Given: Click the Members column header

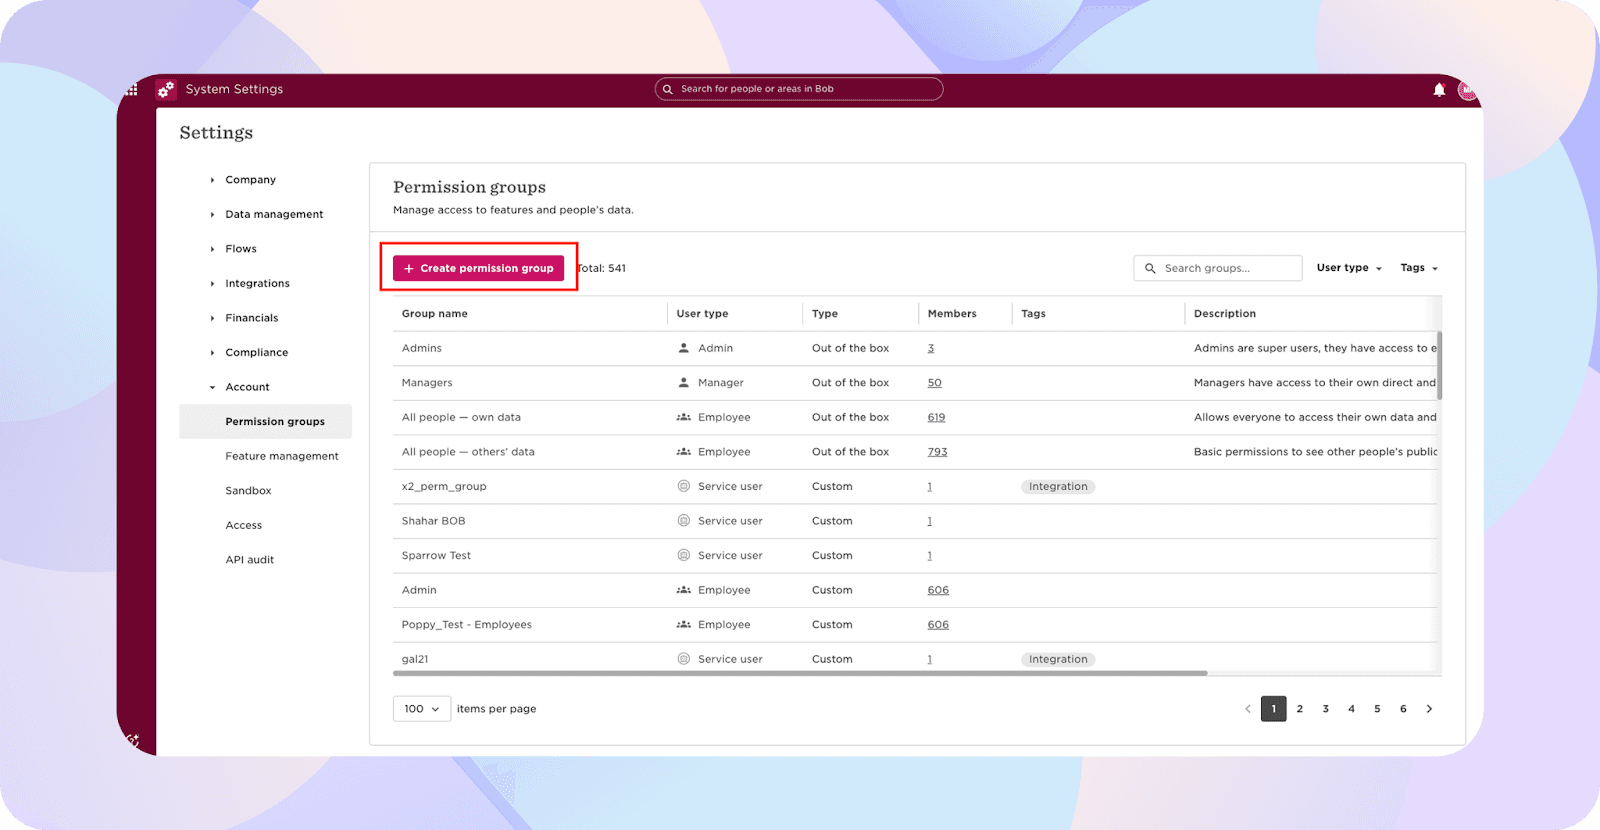Looking at the screenshot, I should tap(952, 314).
